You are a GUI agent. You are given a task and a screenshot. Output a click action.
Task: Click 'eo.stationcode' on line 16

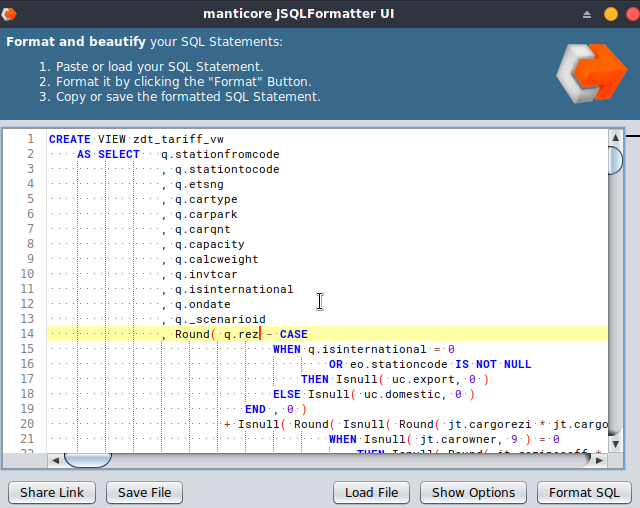[399, 364]
